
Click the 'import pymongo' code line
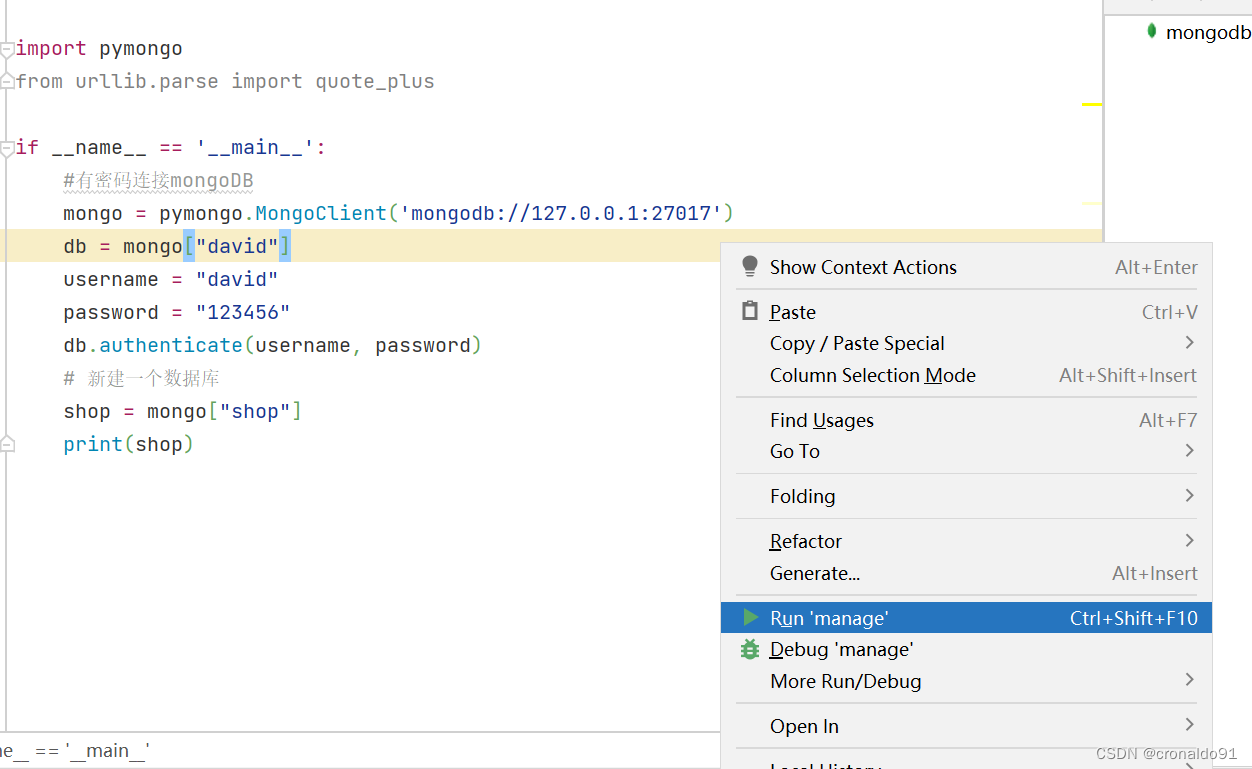(x=99, y=49)
